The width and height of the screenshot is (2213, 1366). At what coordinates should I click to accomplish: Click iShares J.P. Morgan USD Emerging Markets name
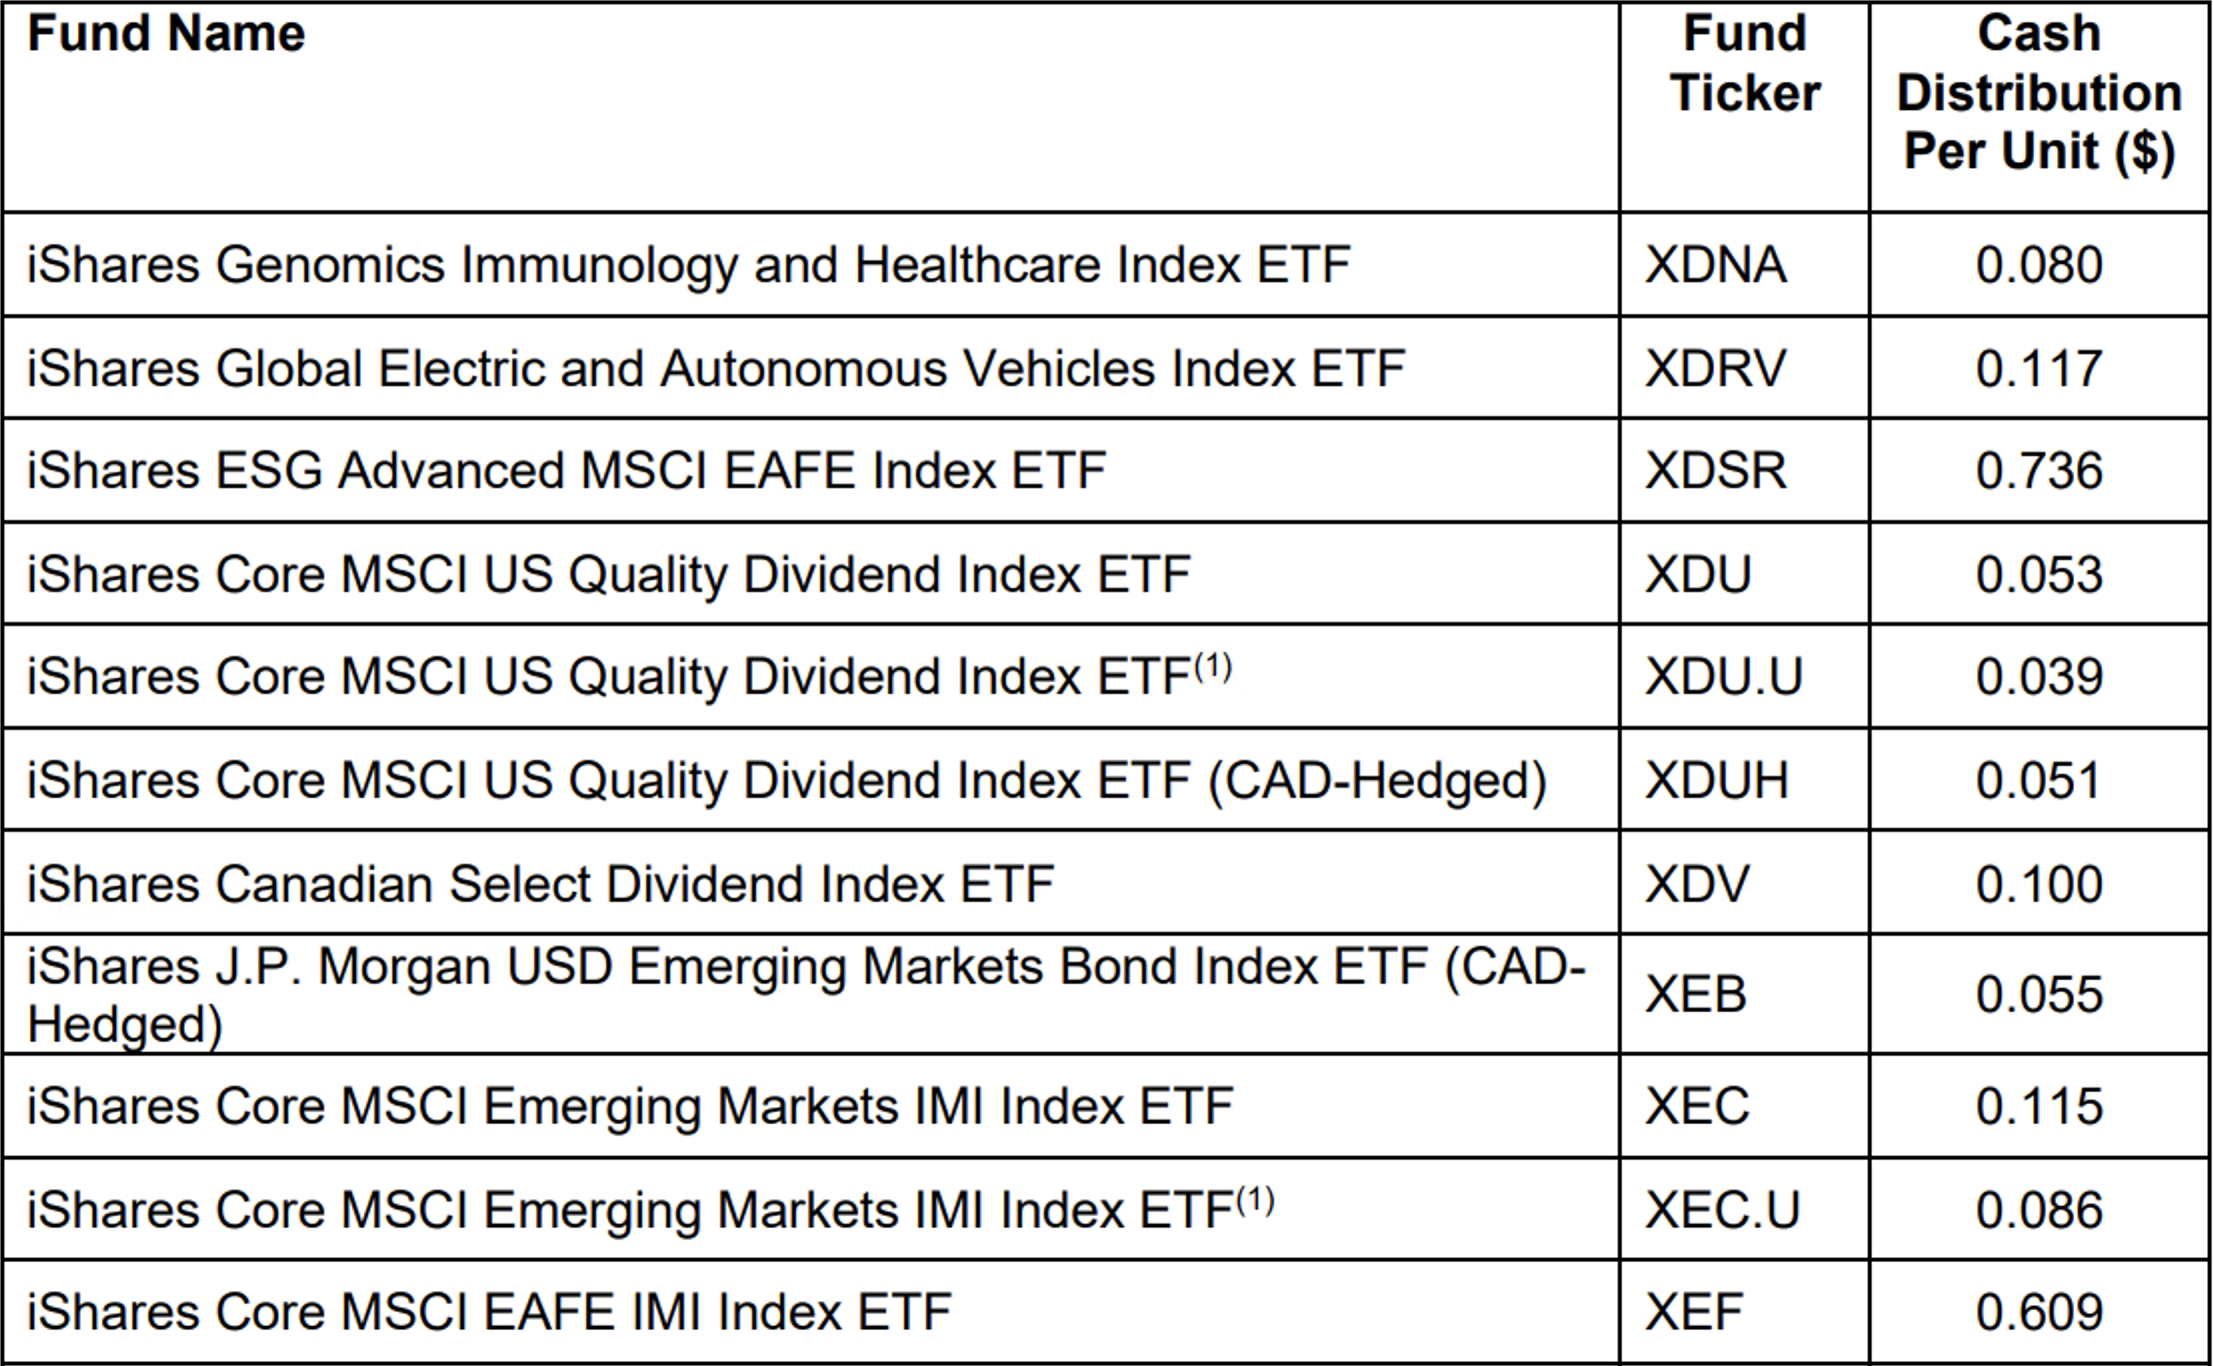[805, 994]
